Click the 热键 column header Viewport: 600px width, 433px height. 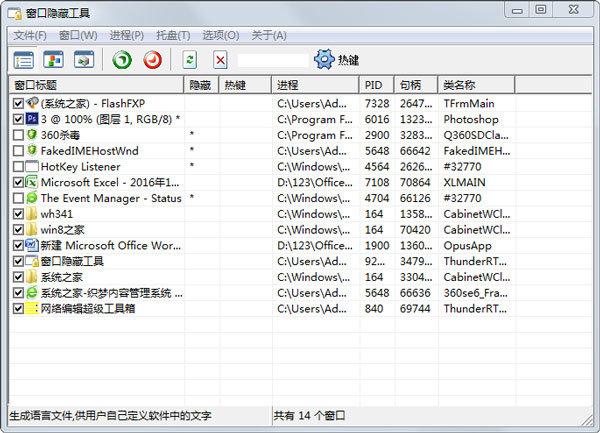pos(245,85)
